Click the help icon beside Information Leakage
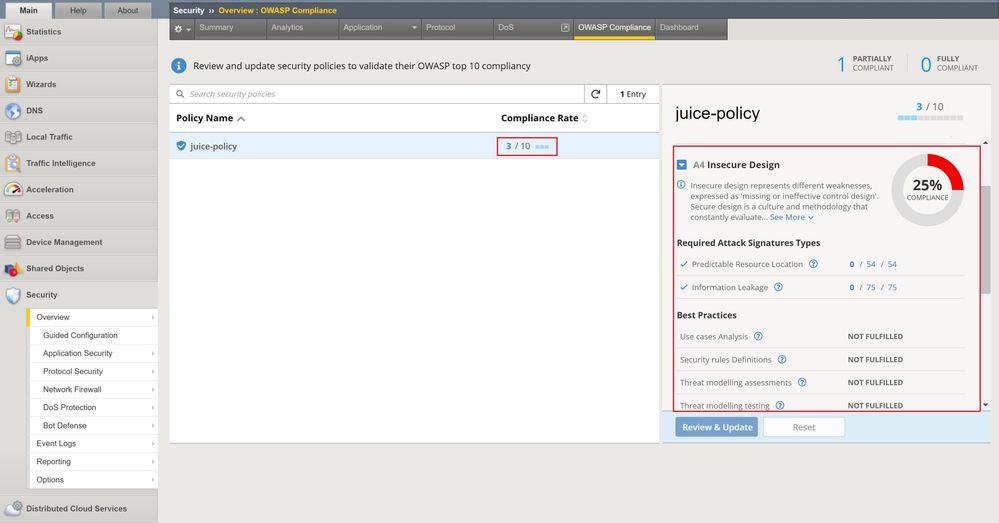Screen dimensions: 999x523 pos(778,287)
